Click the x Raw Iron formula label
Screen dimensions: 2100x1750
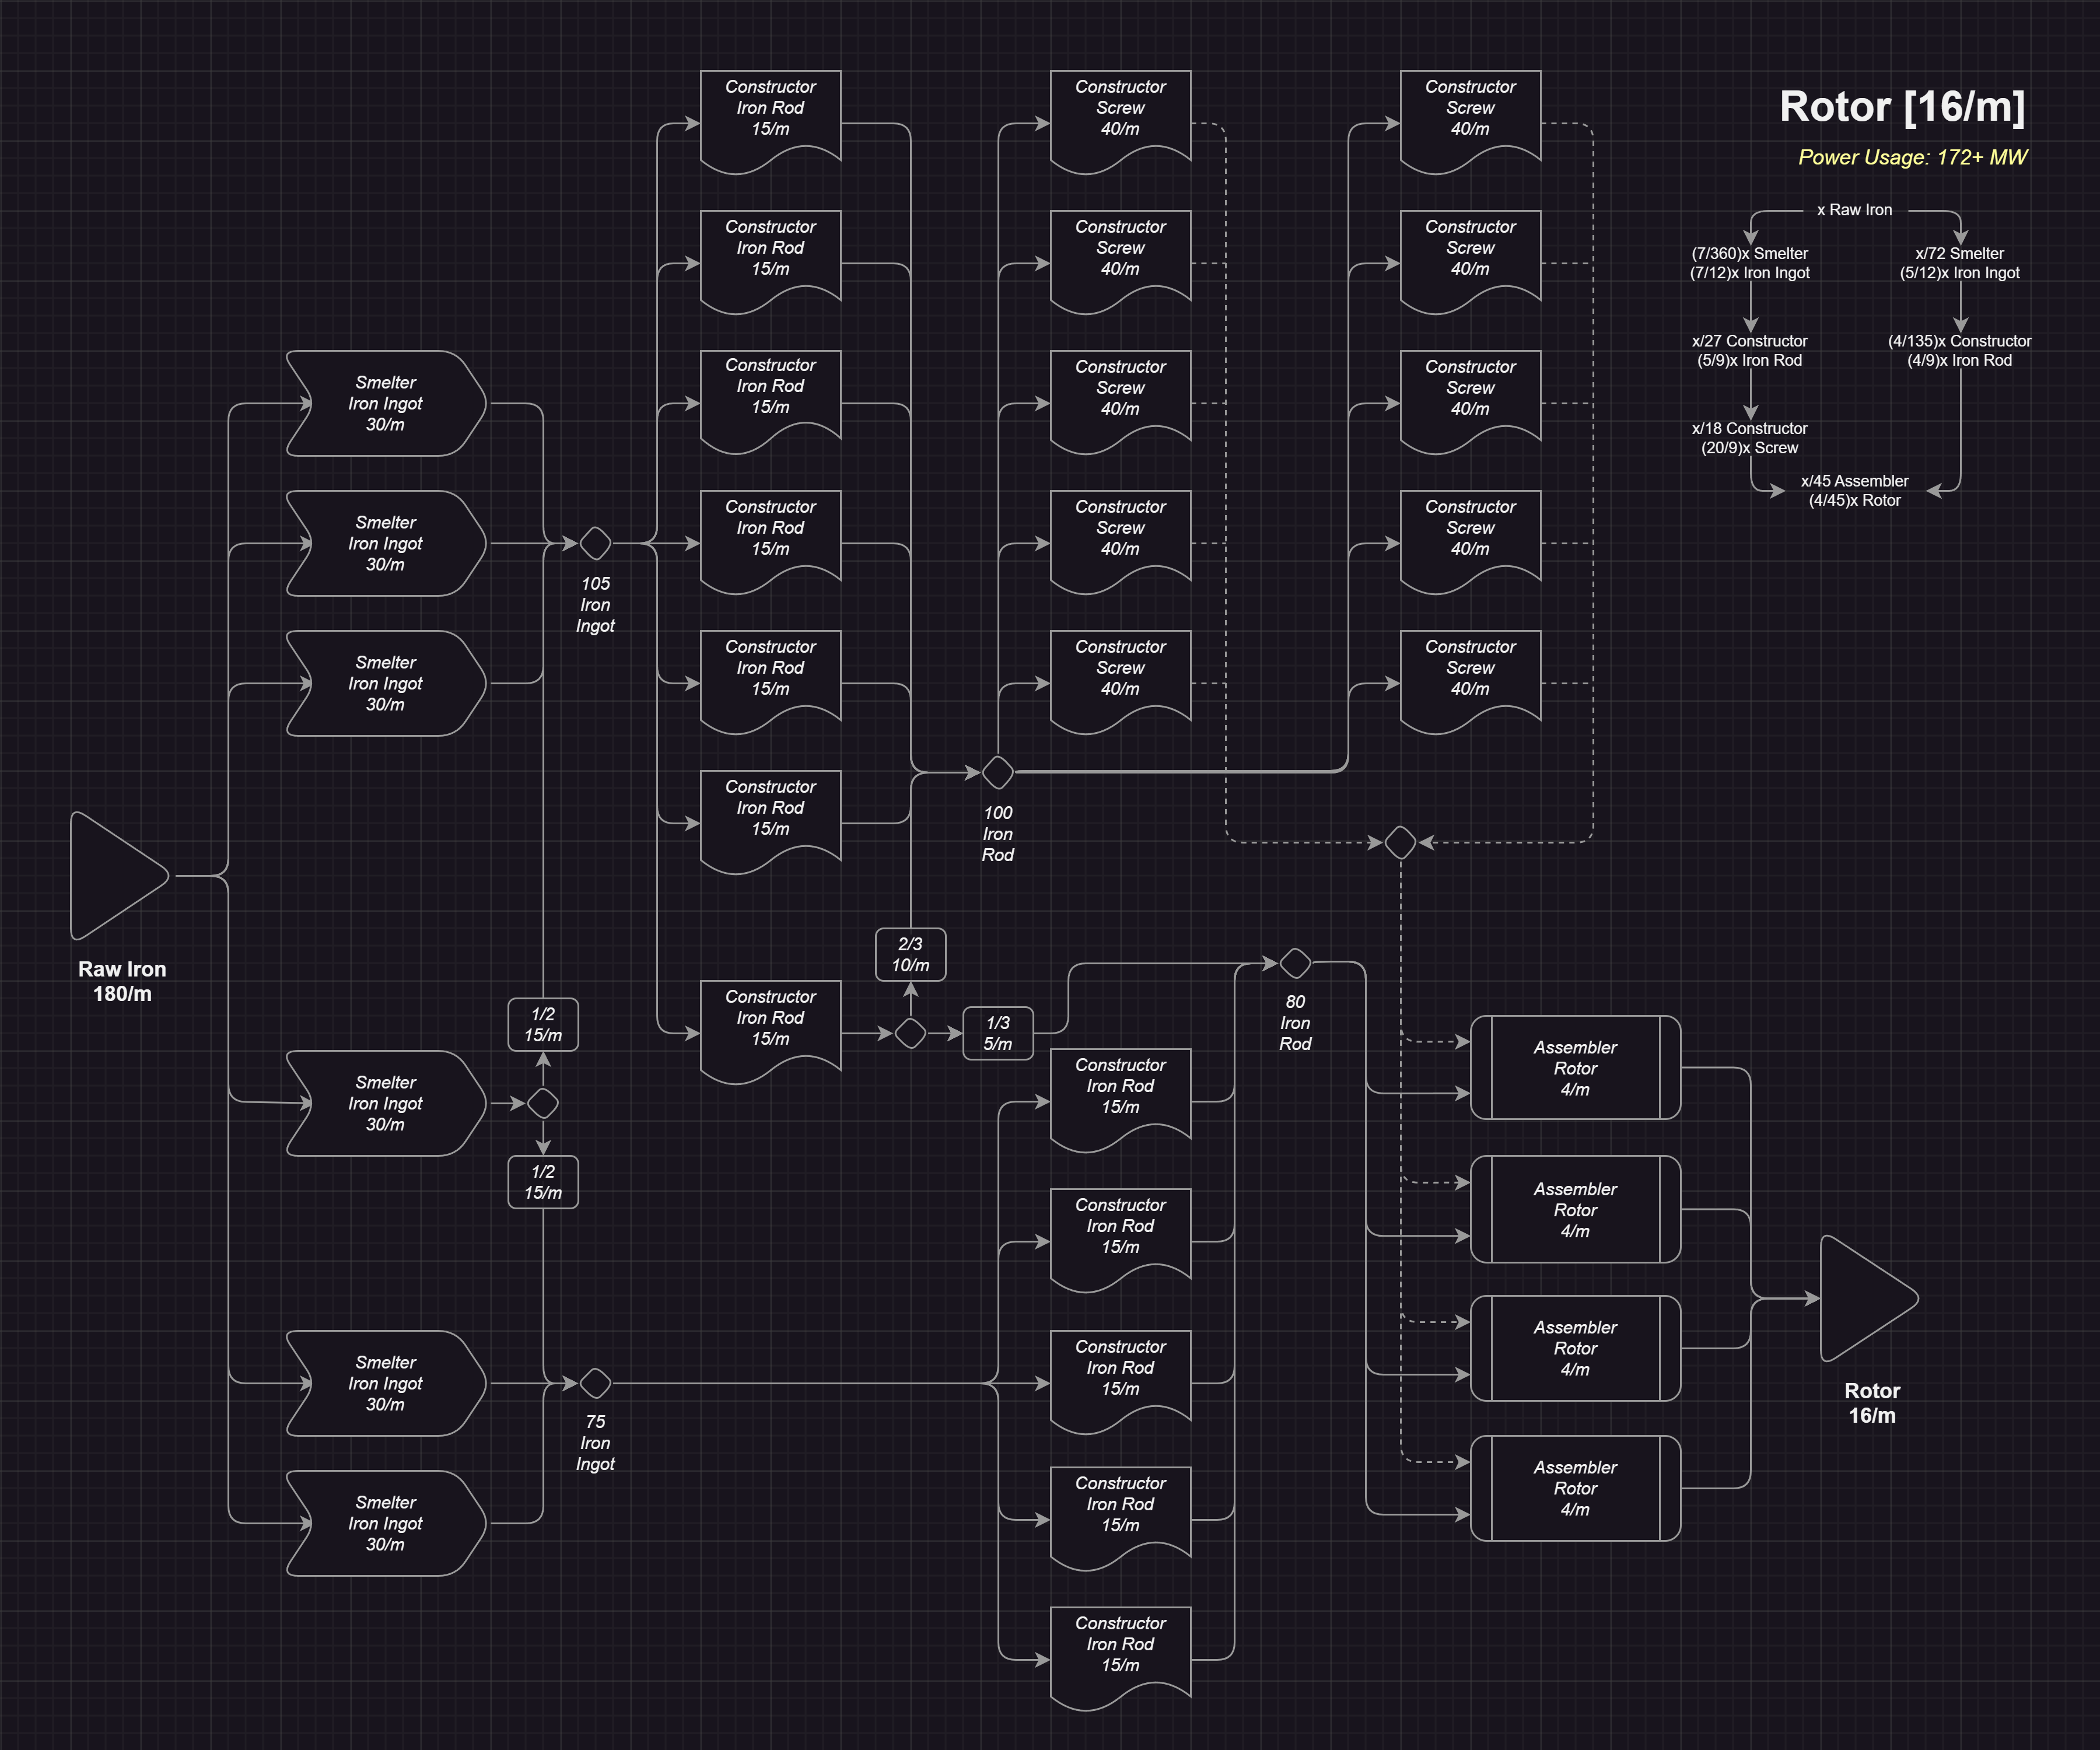[1854, 210]
